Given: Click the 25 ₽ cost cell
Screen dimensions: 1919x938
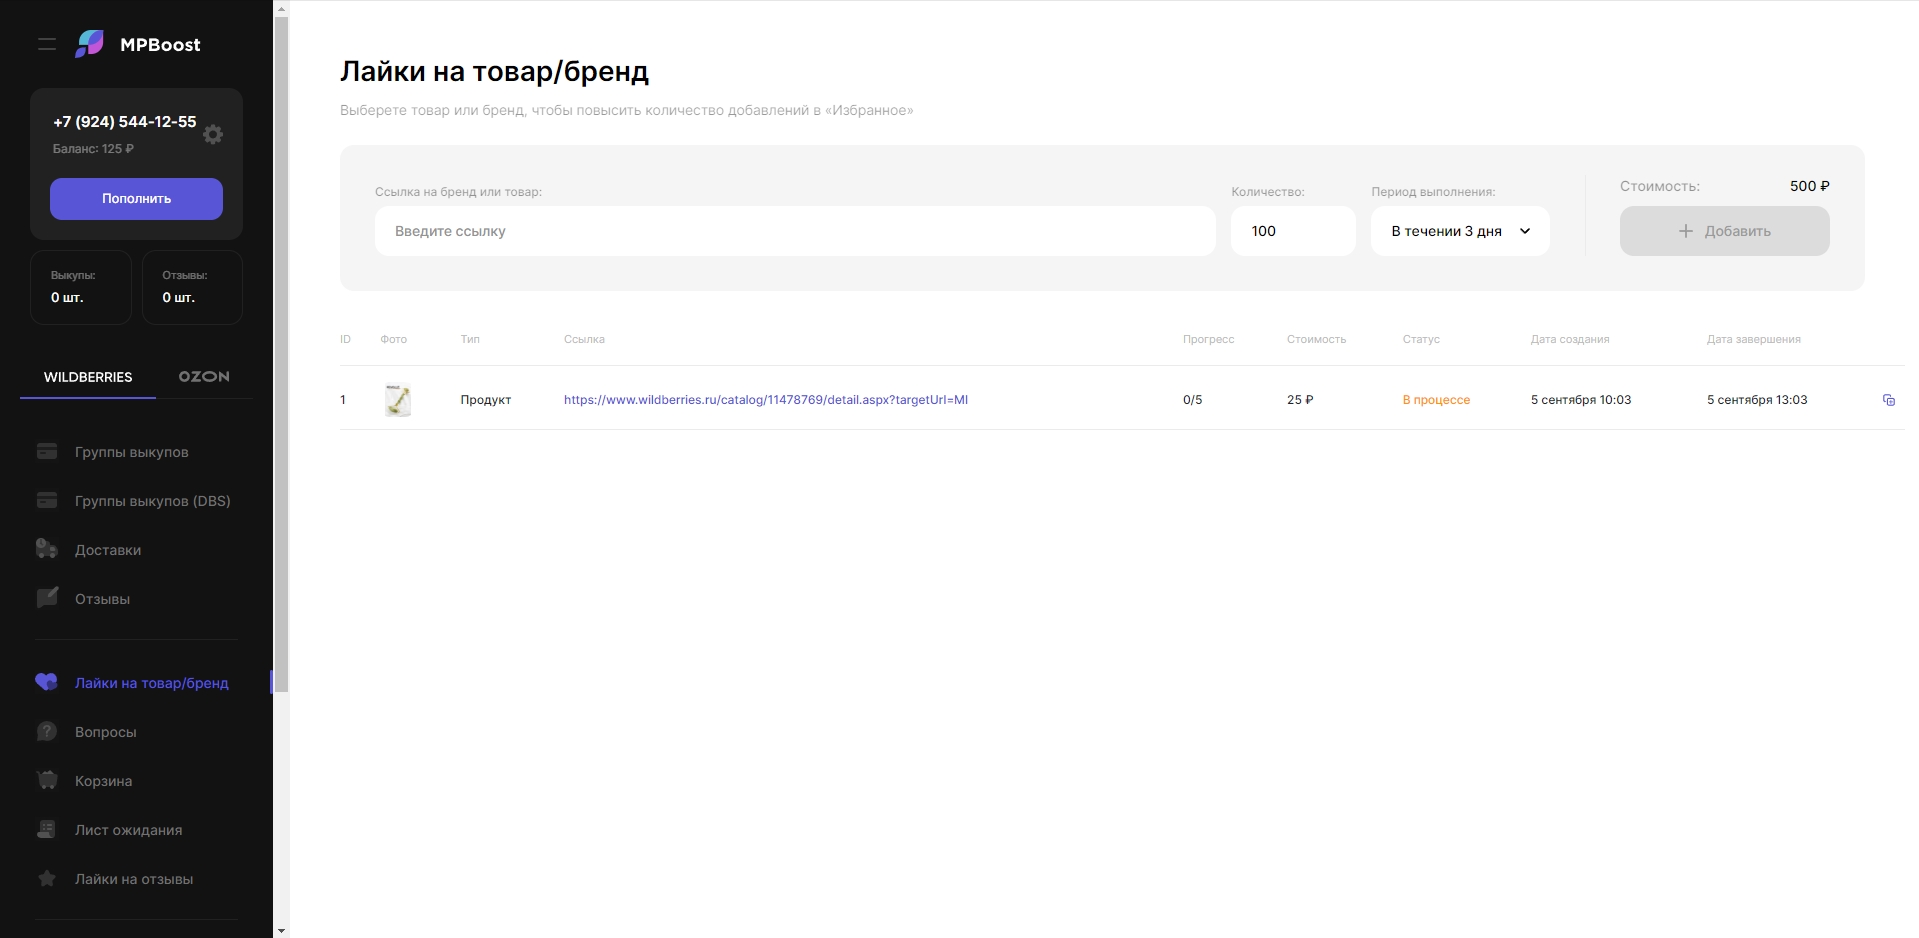Looking at the screenshot, I should pos(1300,400).
